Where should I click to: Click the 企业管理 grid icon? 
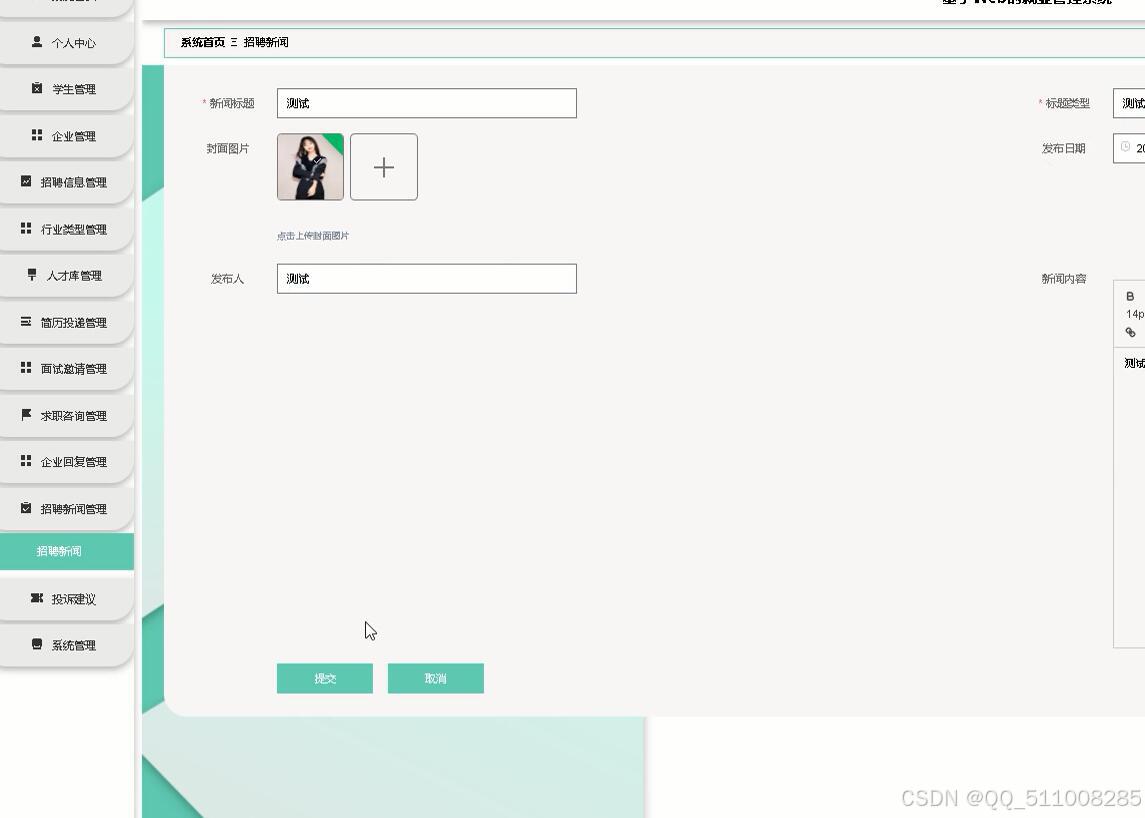[37, 135]
